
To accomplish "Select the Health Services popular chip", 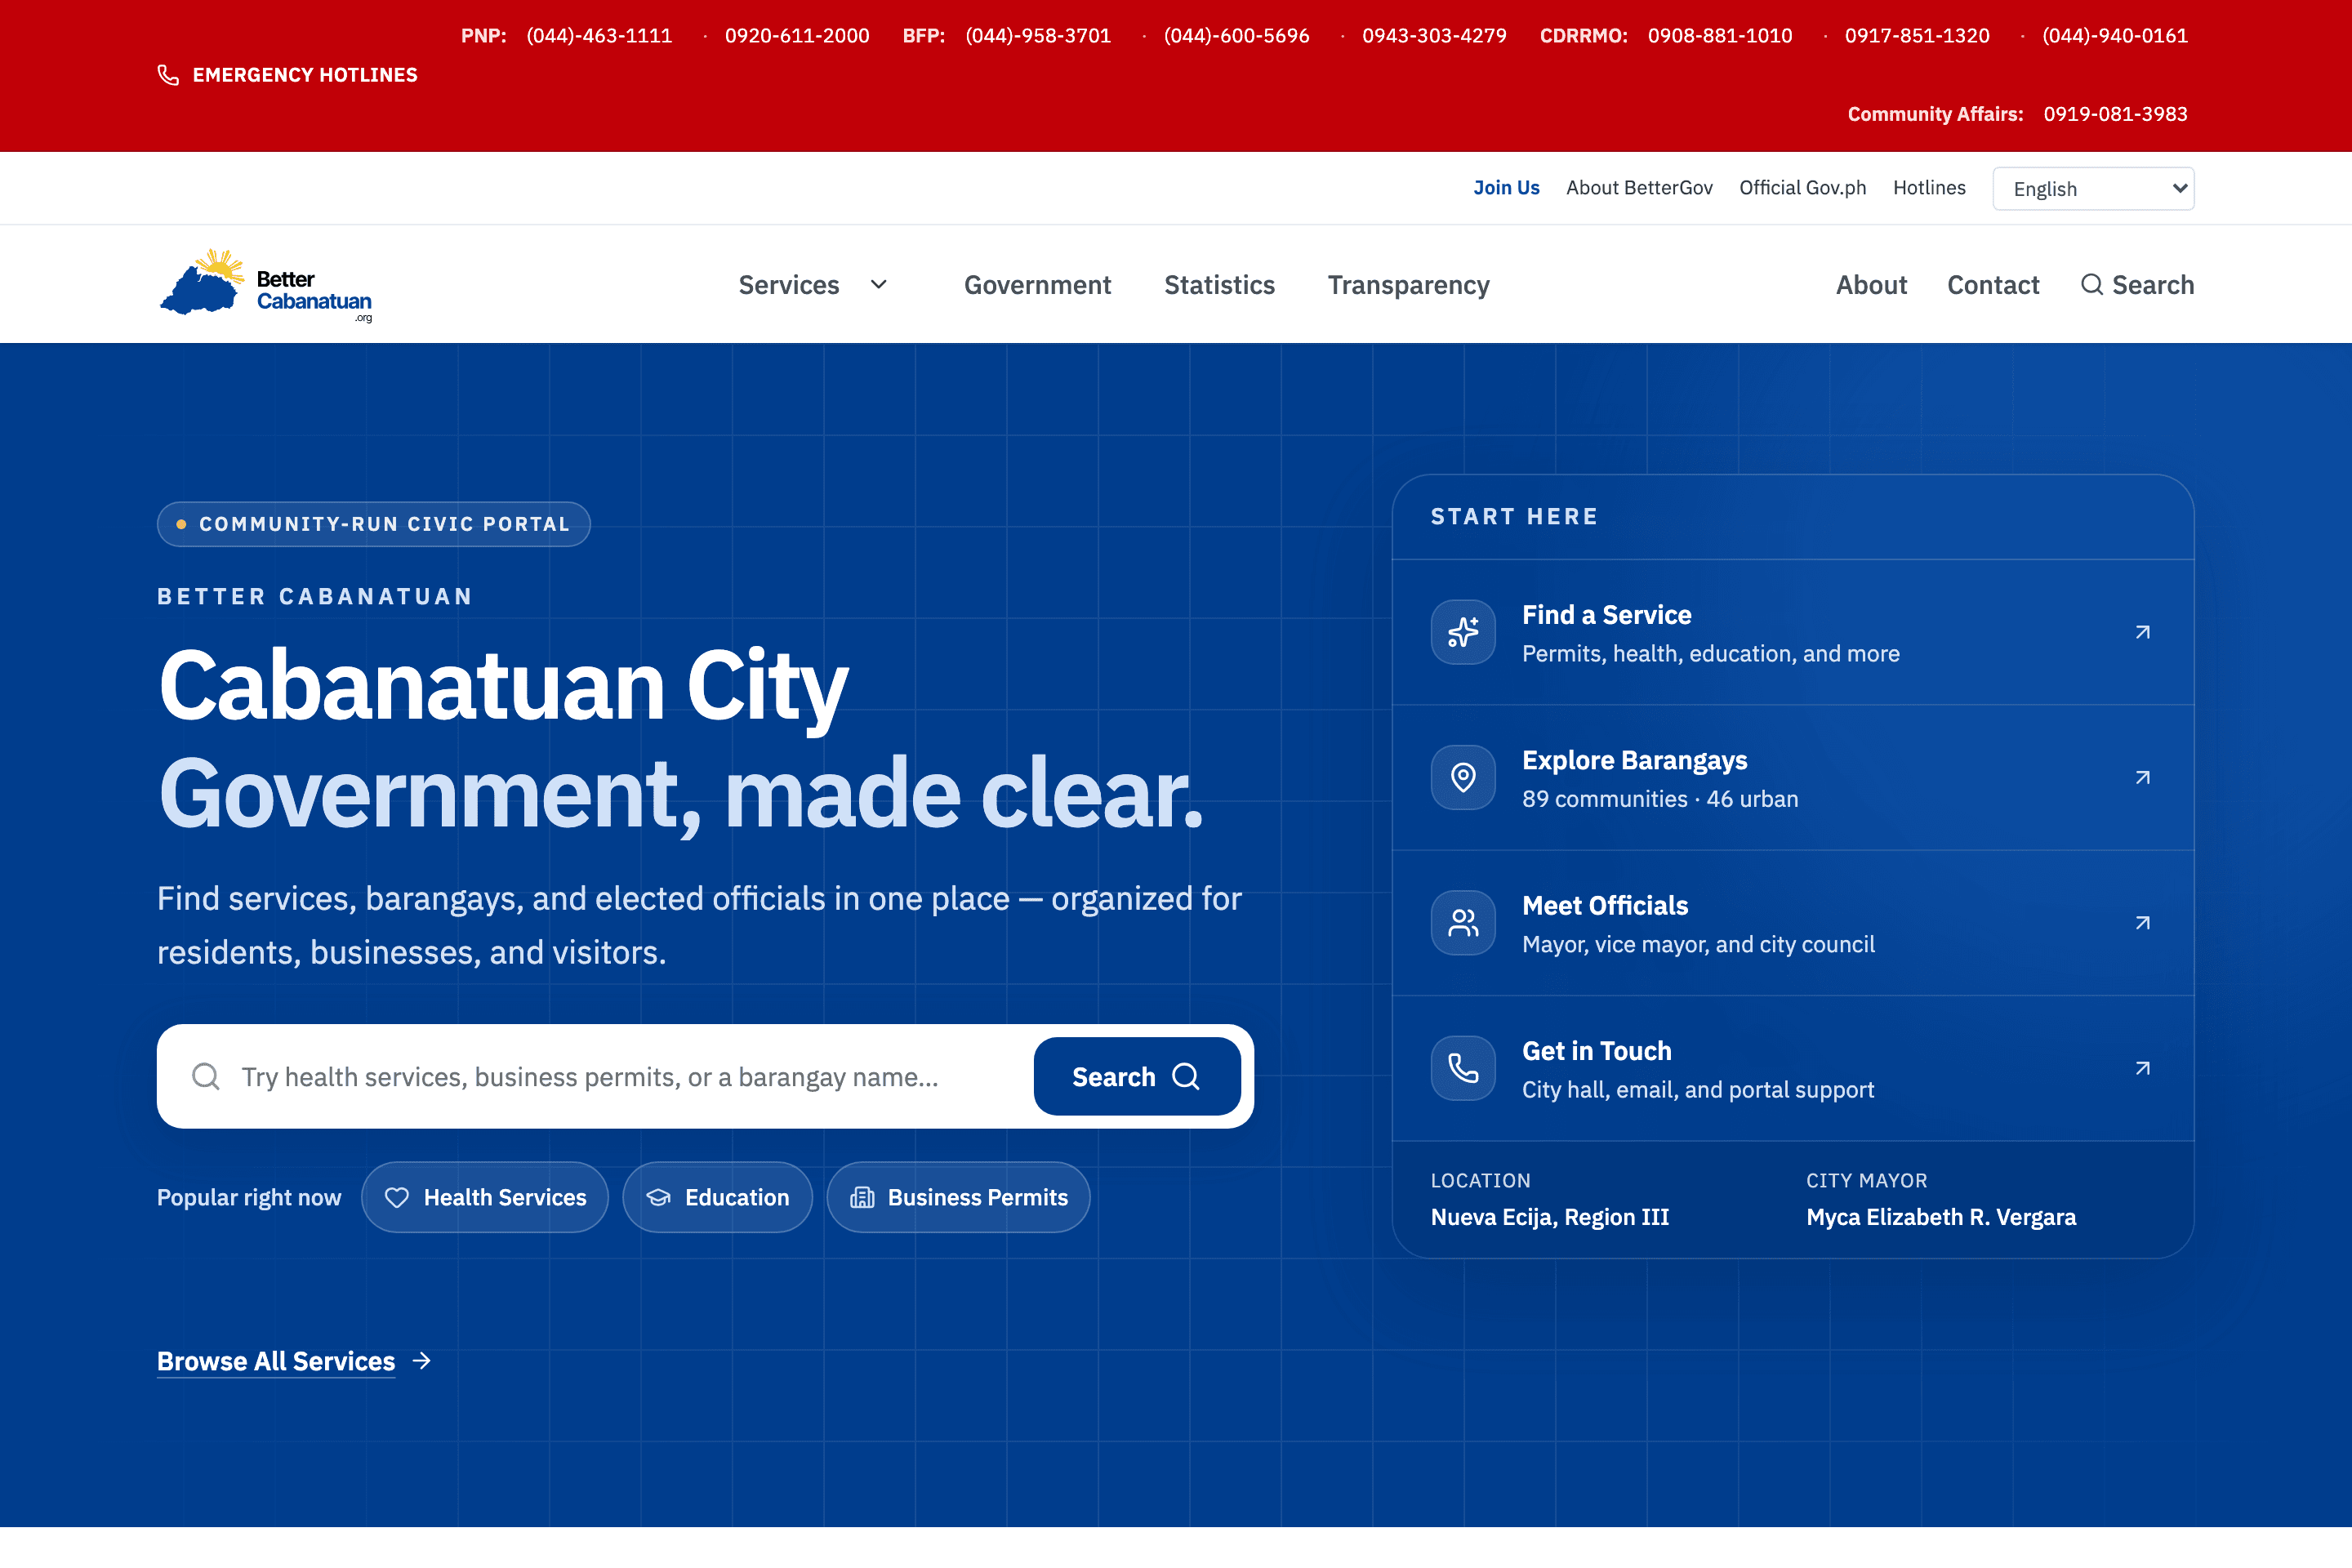I will click(485, 1197).
